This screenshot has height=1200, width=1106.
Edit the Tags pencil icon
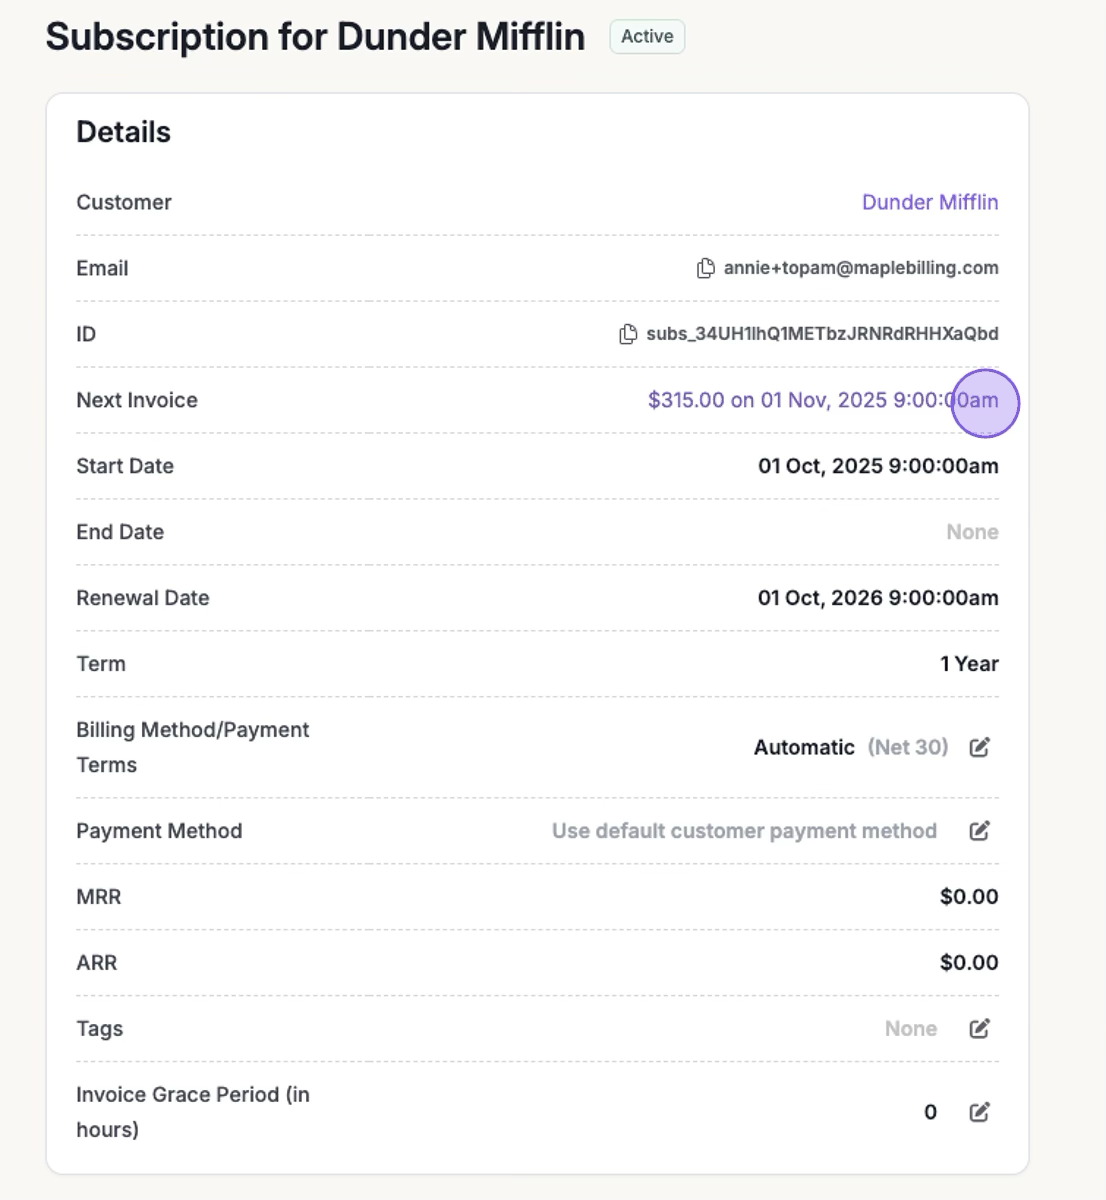tap(980, 1029)
